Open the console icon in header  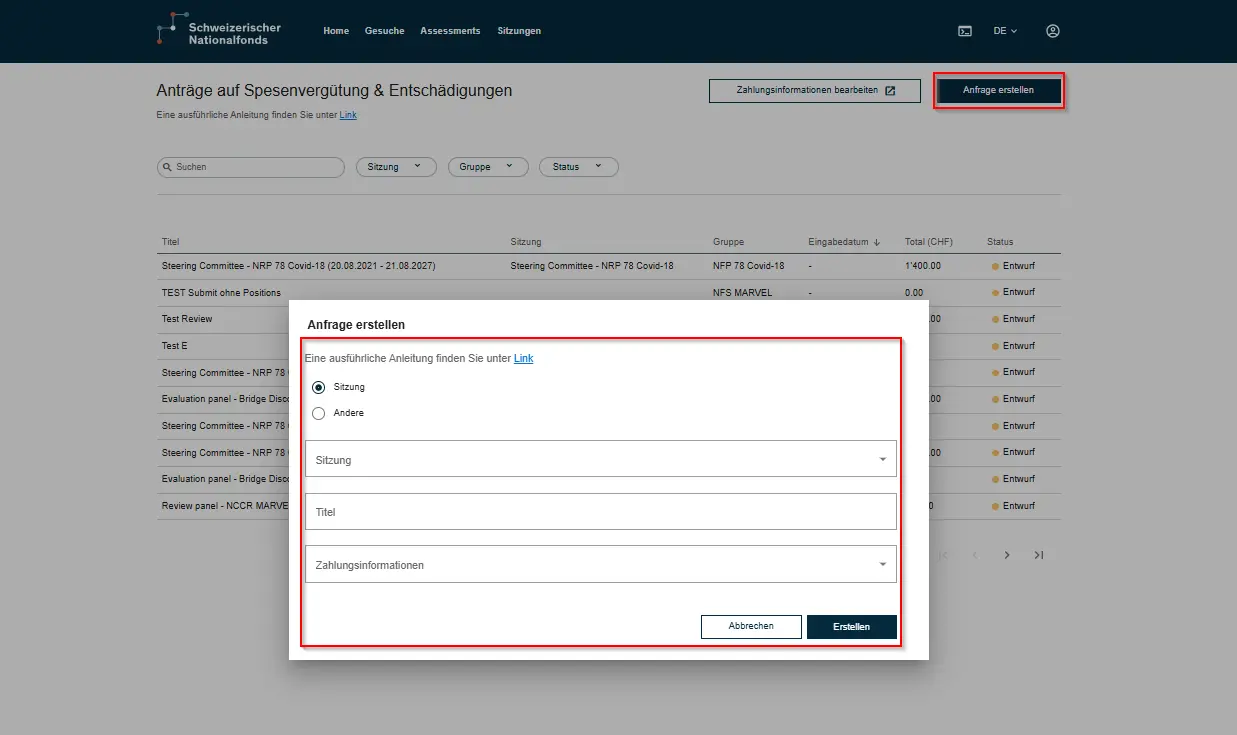coord(965,31)
